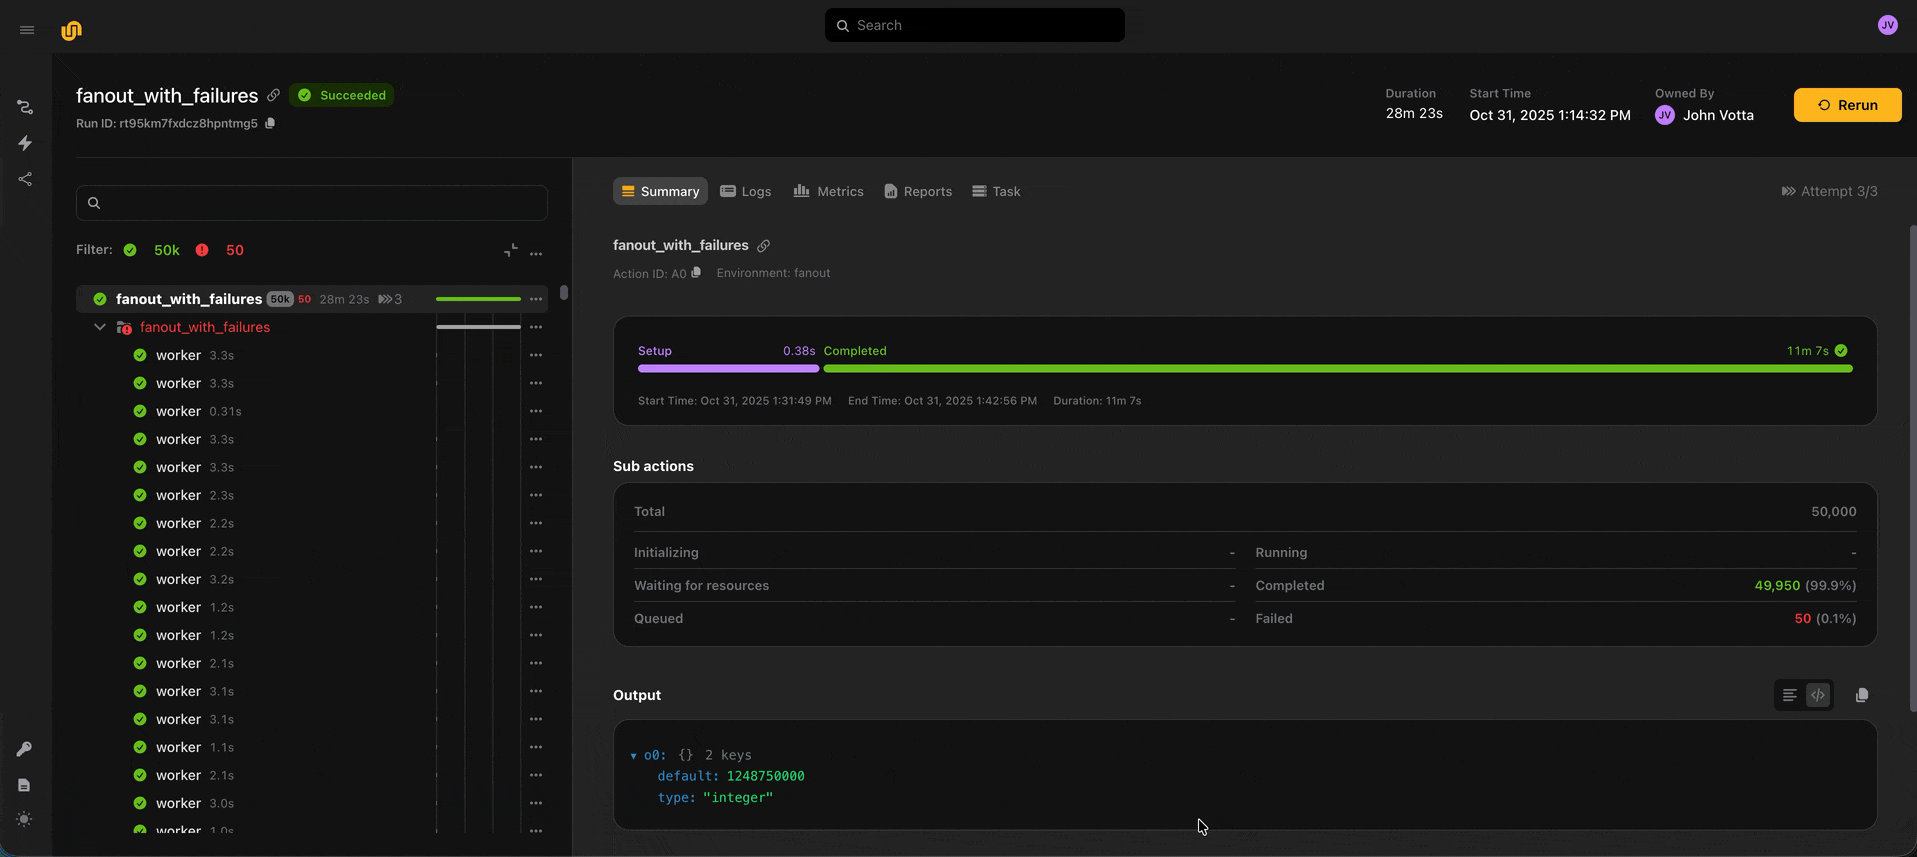Toggle the failed 50 filter

tap(221, 250)
